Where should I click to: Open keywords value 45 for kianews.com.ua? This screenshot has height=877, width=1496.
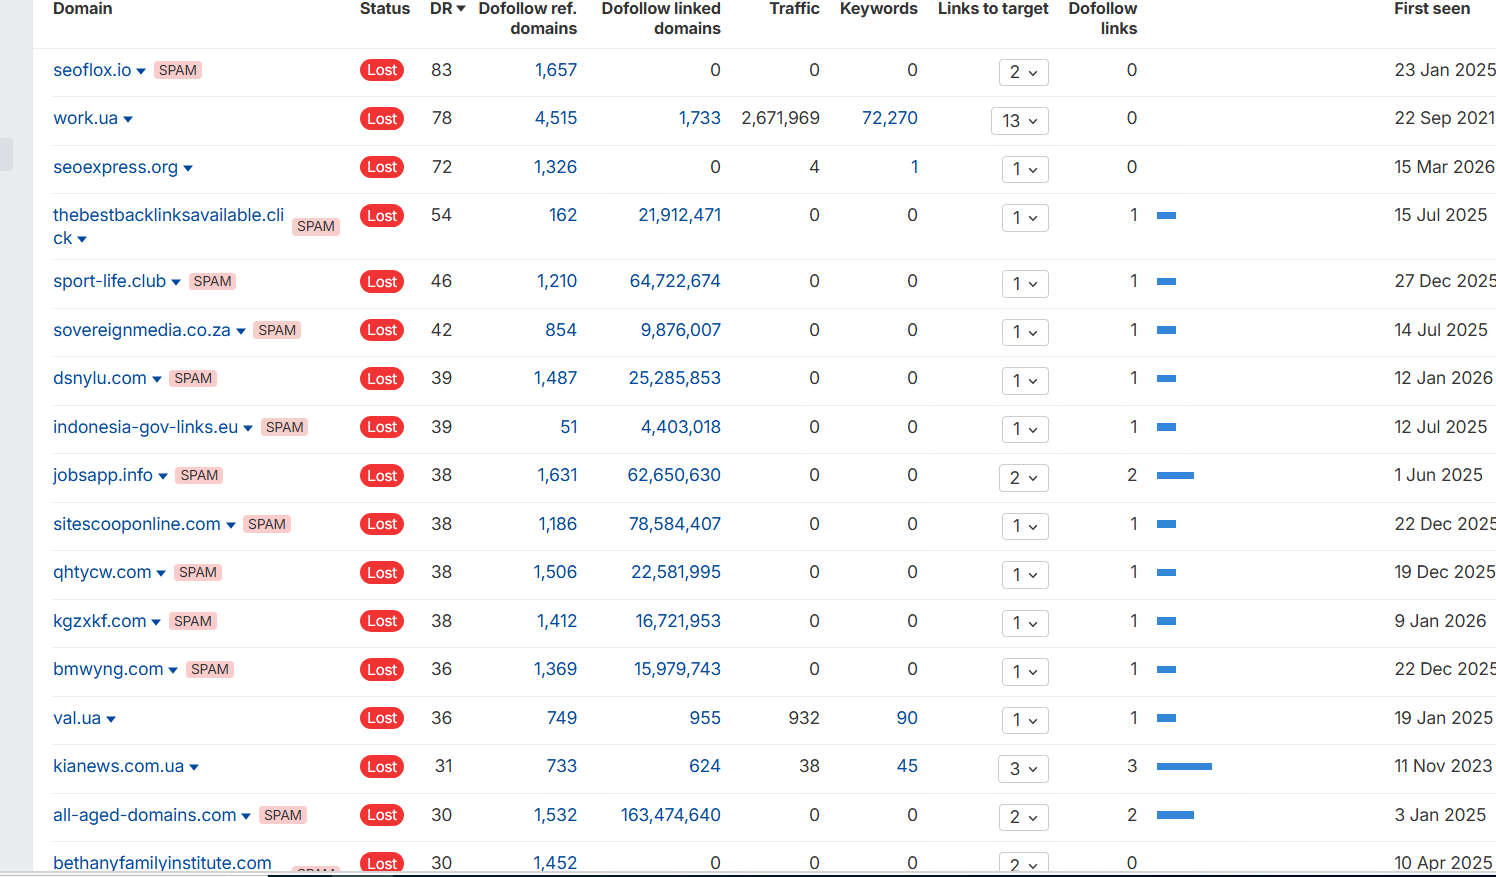point(907,766)
